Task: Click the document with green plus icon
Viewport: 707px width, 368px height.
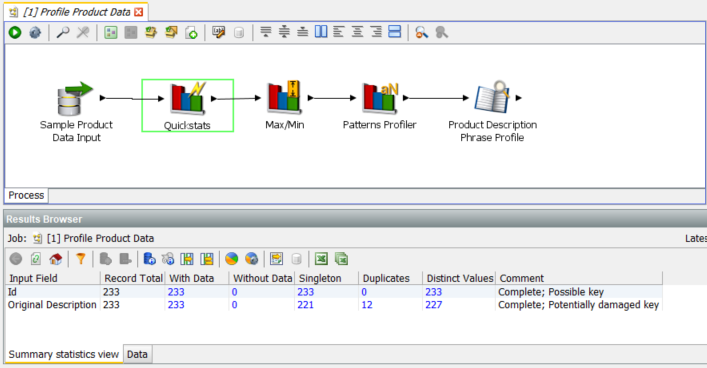Action: coord(191,32)
